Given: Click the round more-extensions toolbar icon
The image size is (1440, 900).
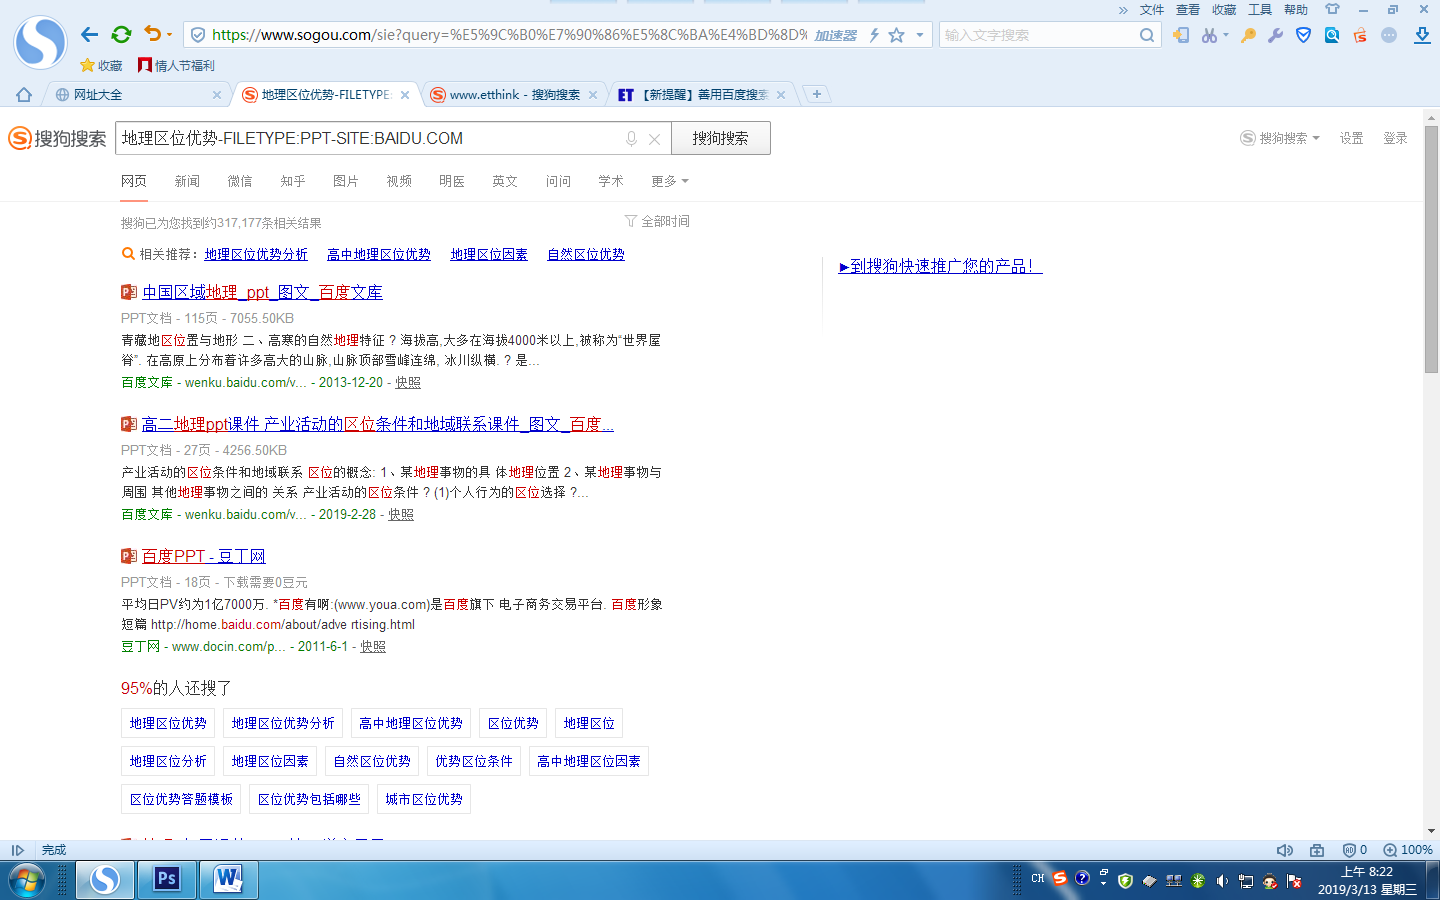Looking at the screenshot, I should click(x=1389, y=35).
